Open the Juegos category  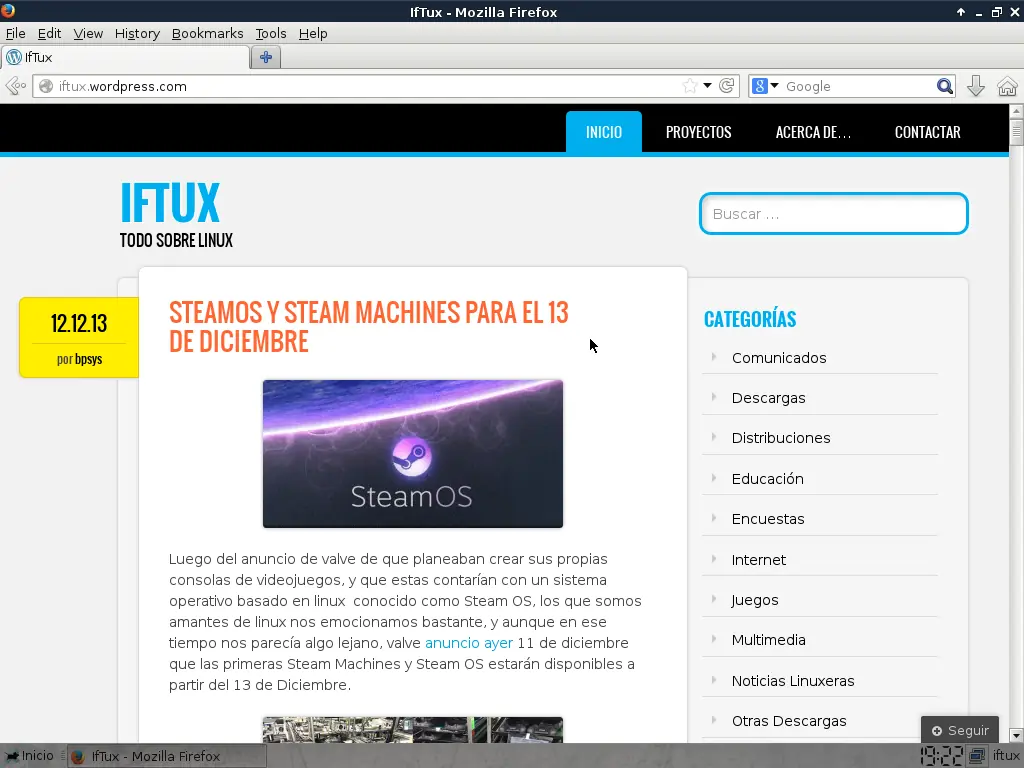755,600
